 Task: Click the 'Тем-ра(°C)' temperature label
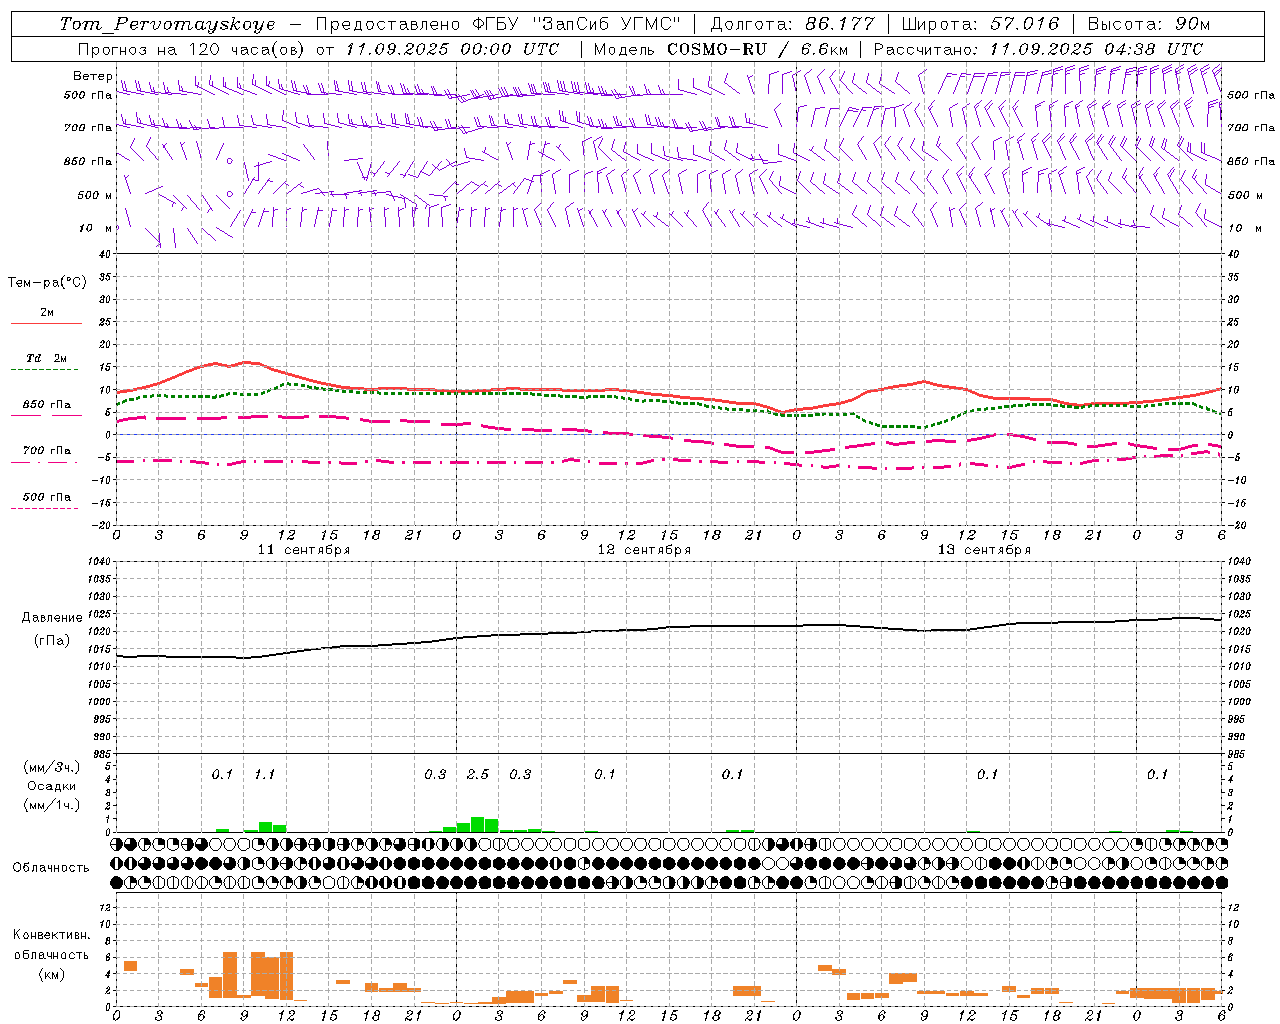(47, 283)
